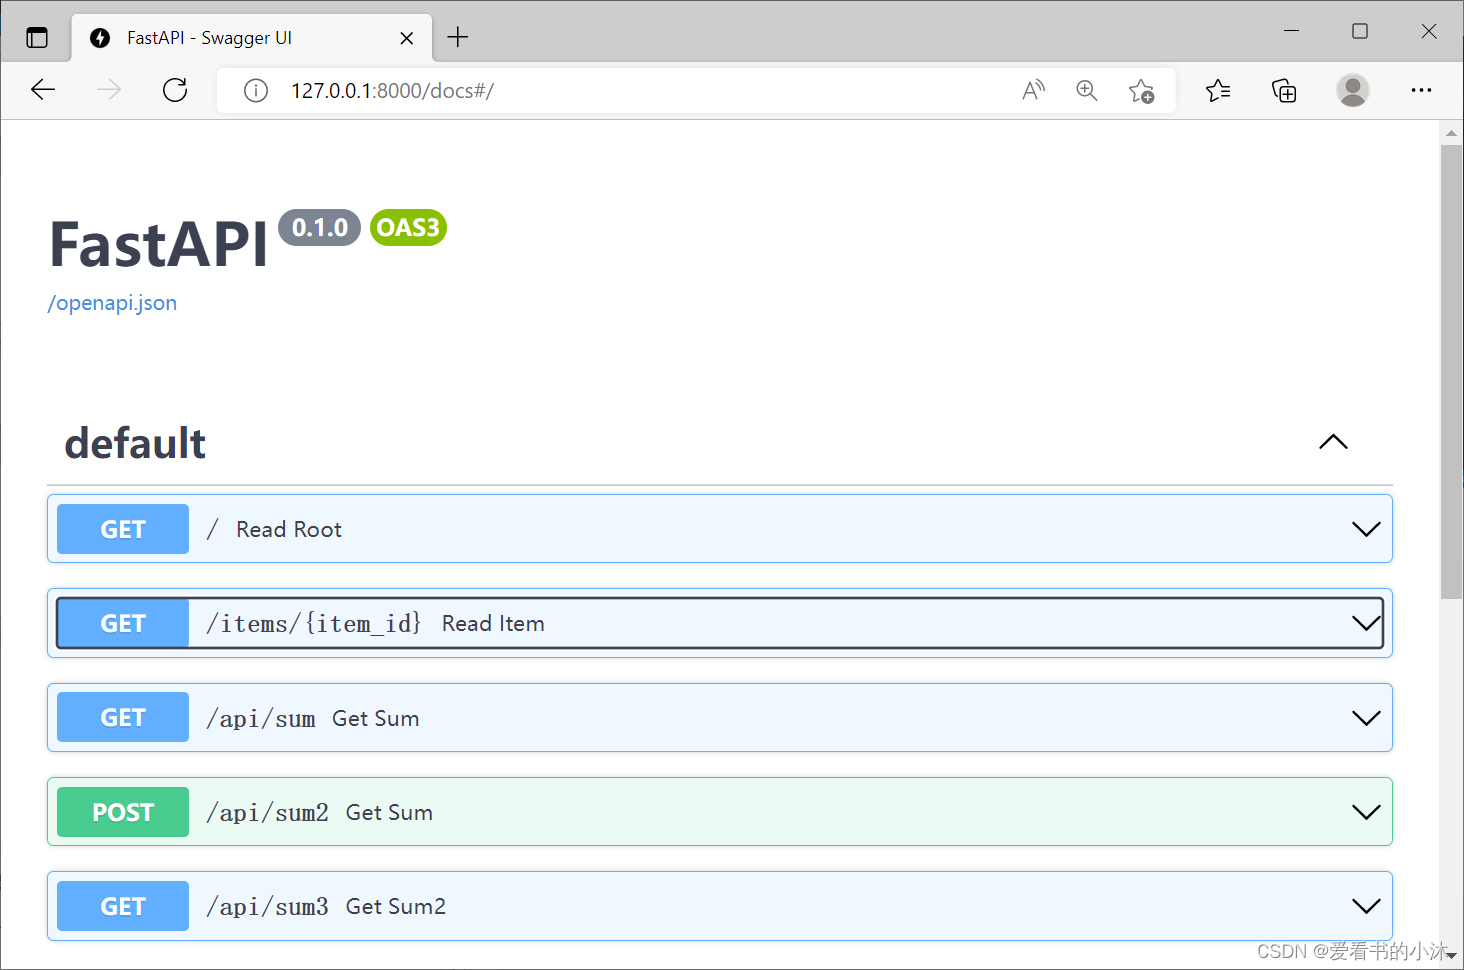Open the Collections icon
1464x970 pixels.
(1284, 91)
